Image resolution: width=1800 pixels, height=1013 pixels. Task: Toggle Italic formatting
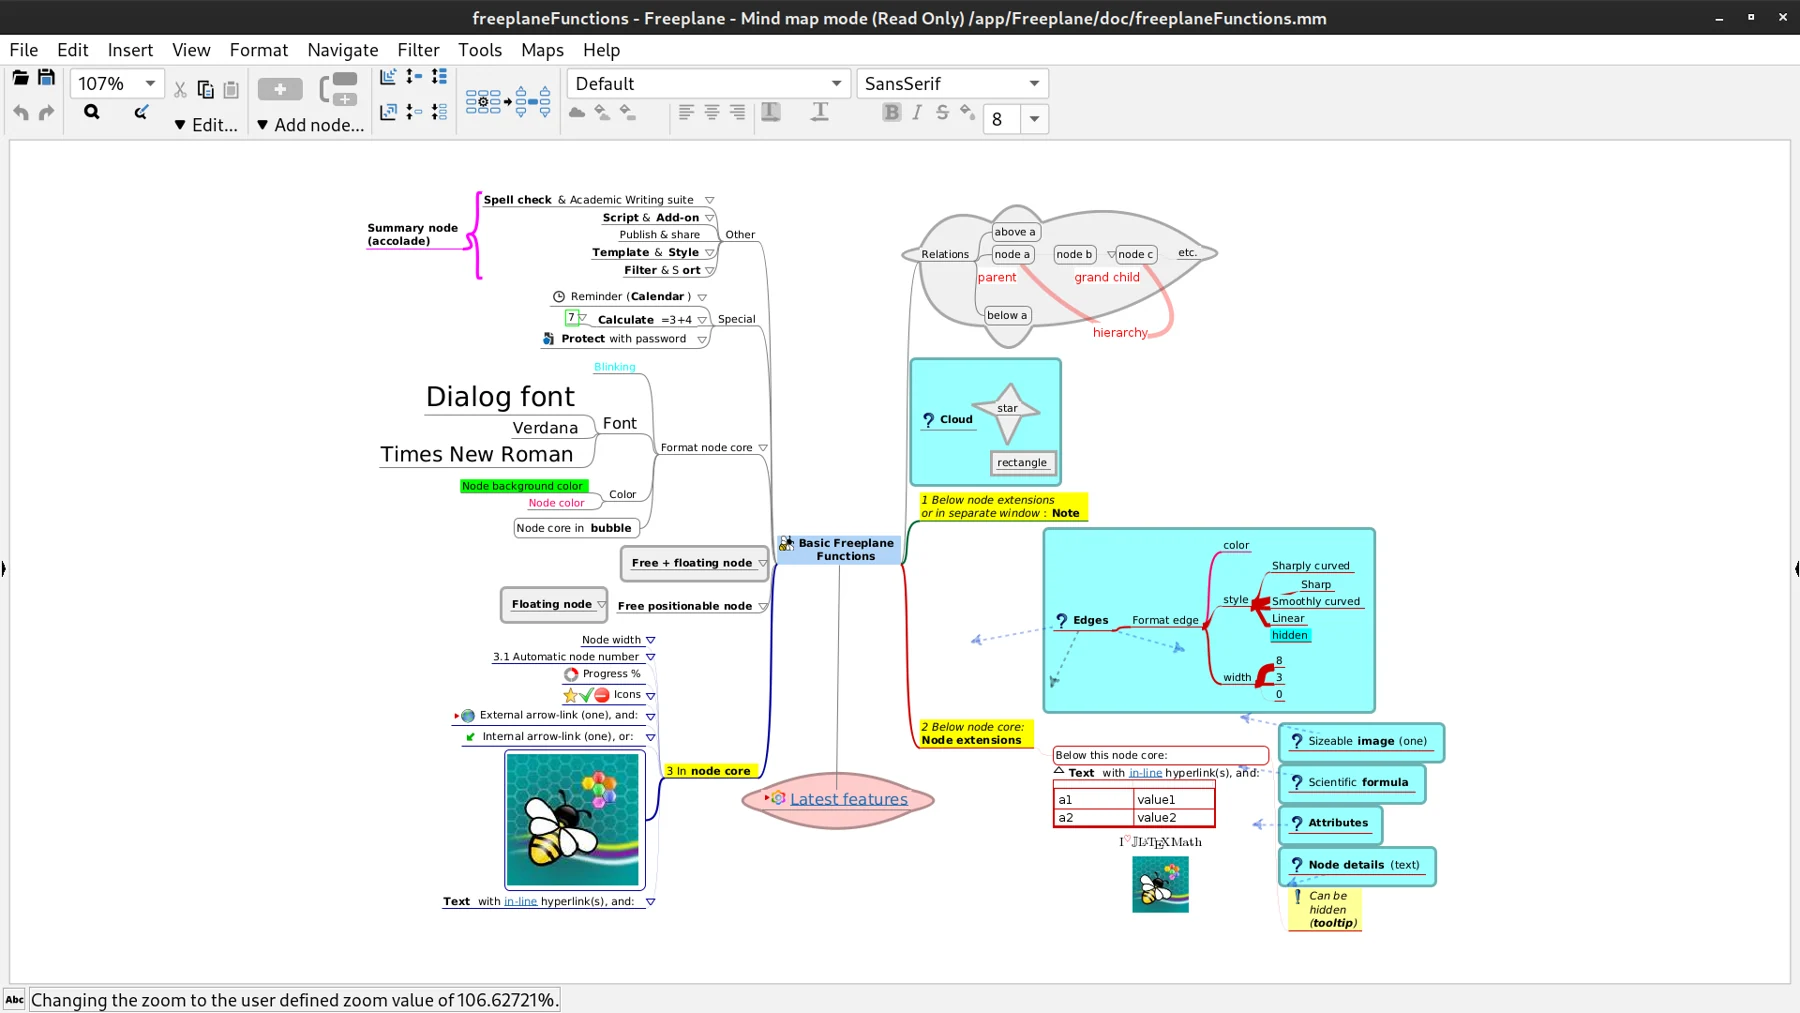(917, 112)
